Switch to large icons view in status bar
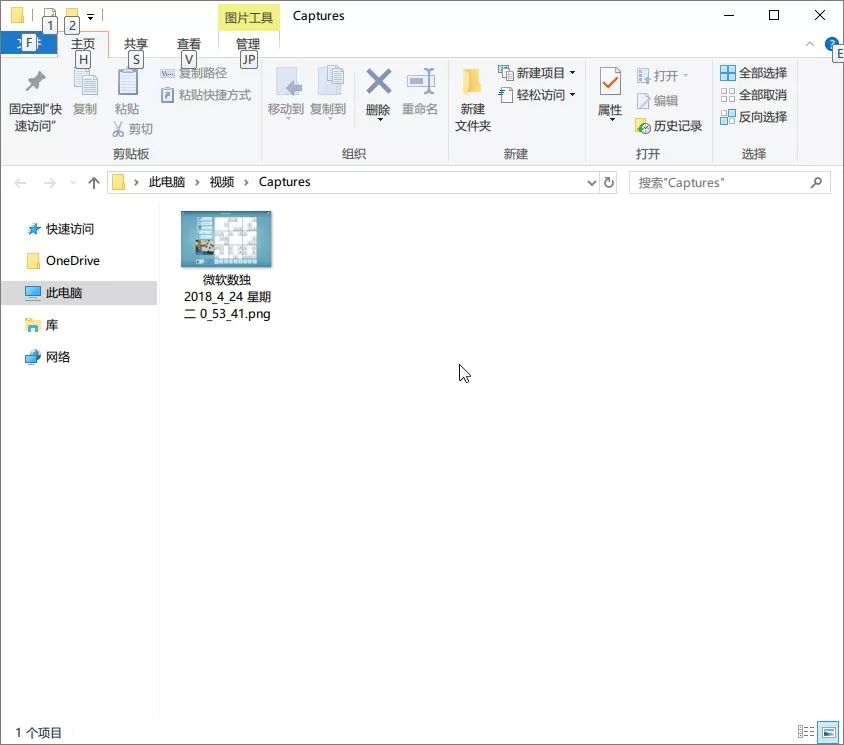844x745 pixels. 828,732
